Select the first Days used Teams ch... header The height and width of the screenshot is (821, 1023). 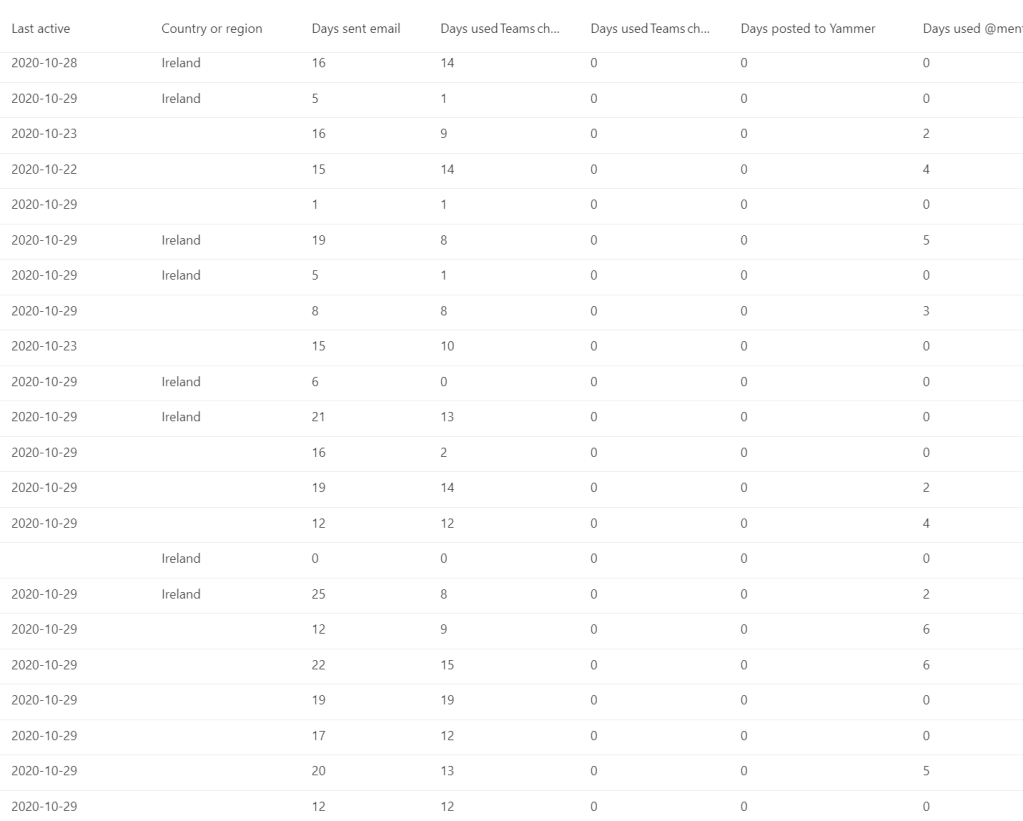(x=500, y=29)
